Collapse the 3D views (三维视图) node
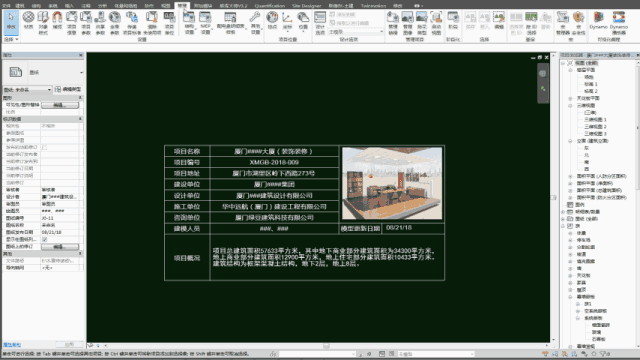This screenshot has width=640, height=360. [x=571, y=105]
